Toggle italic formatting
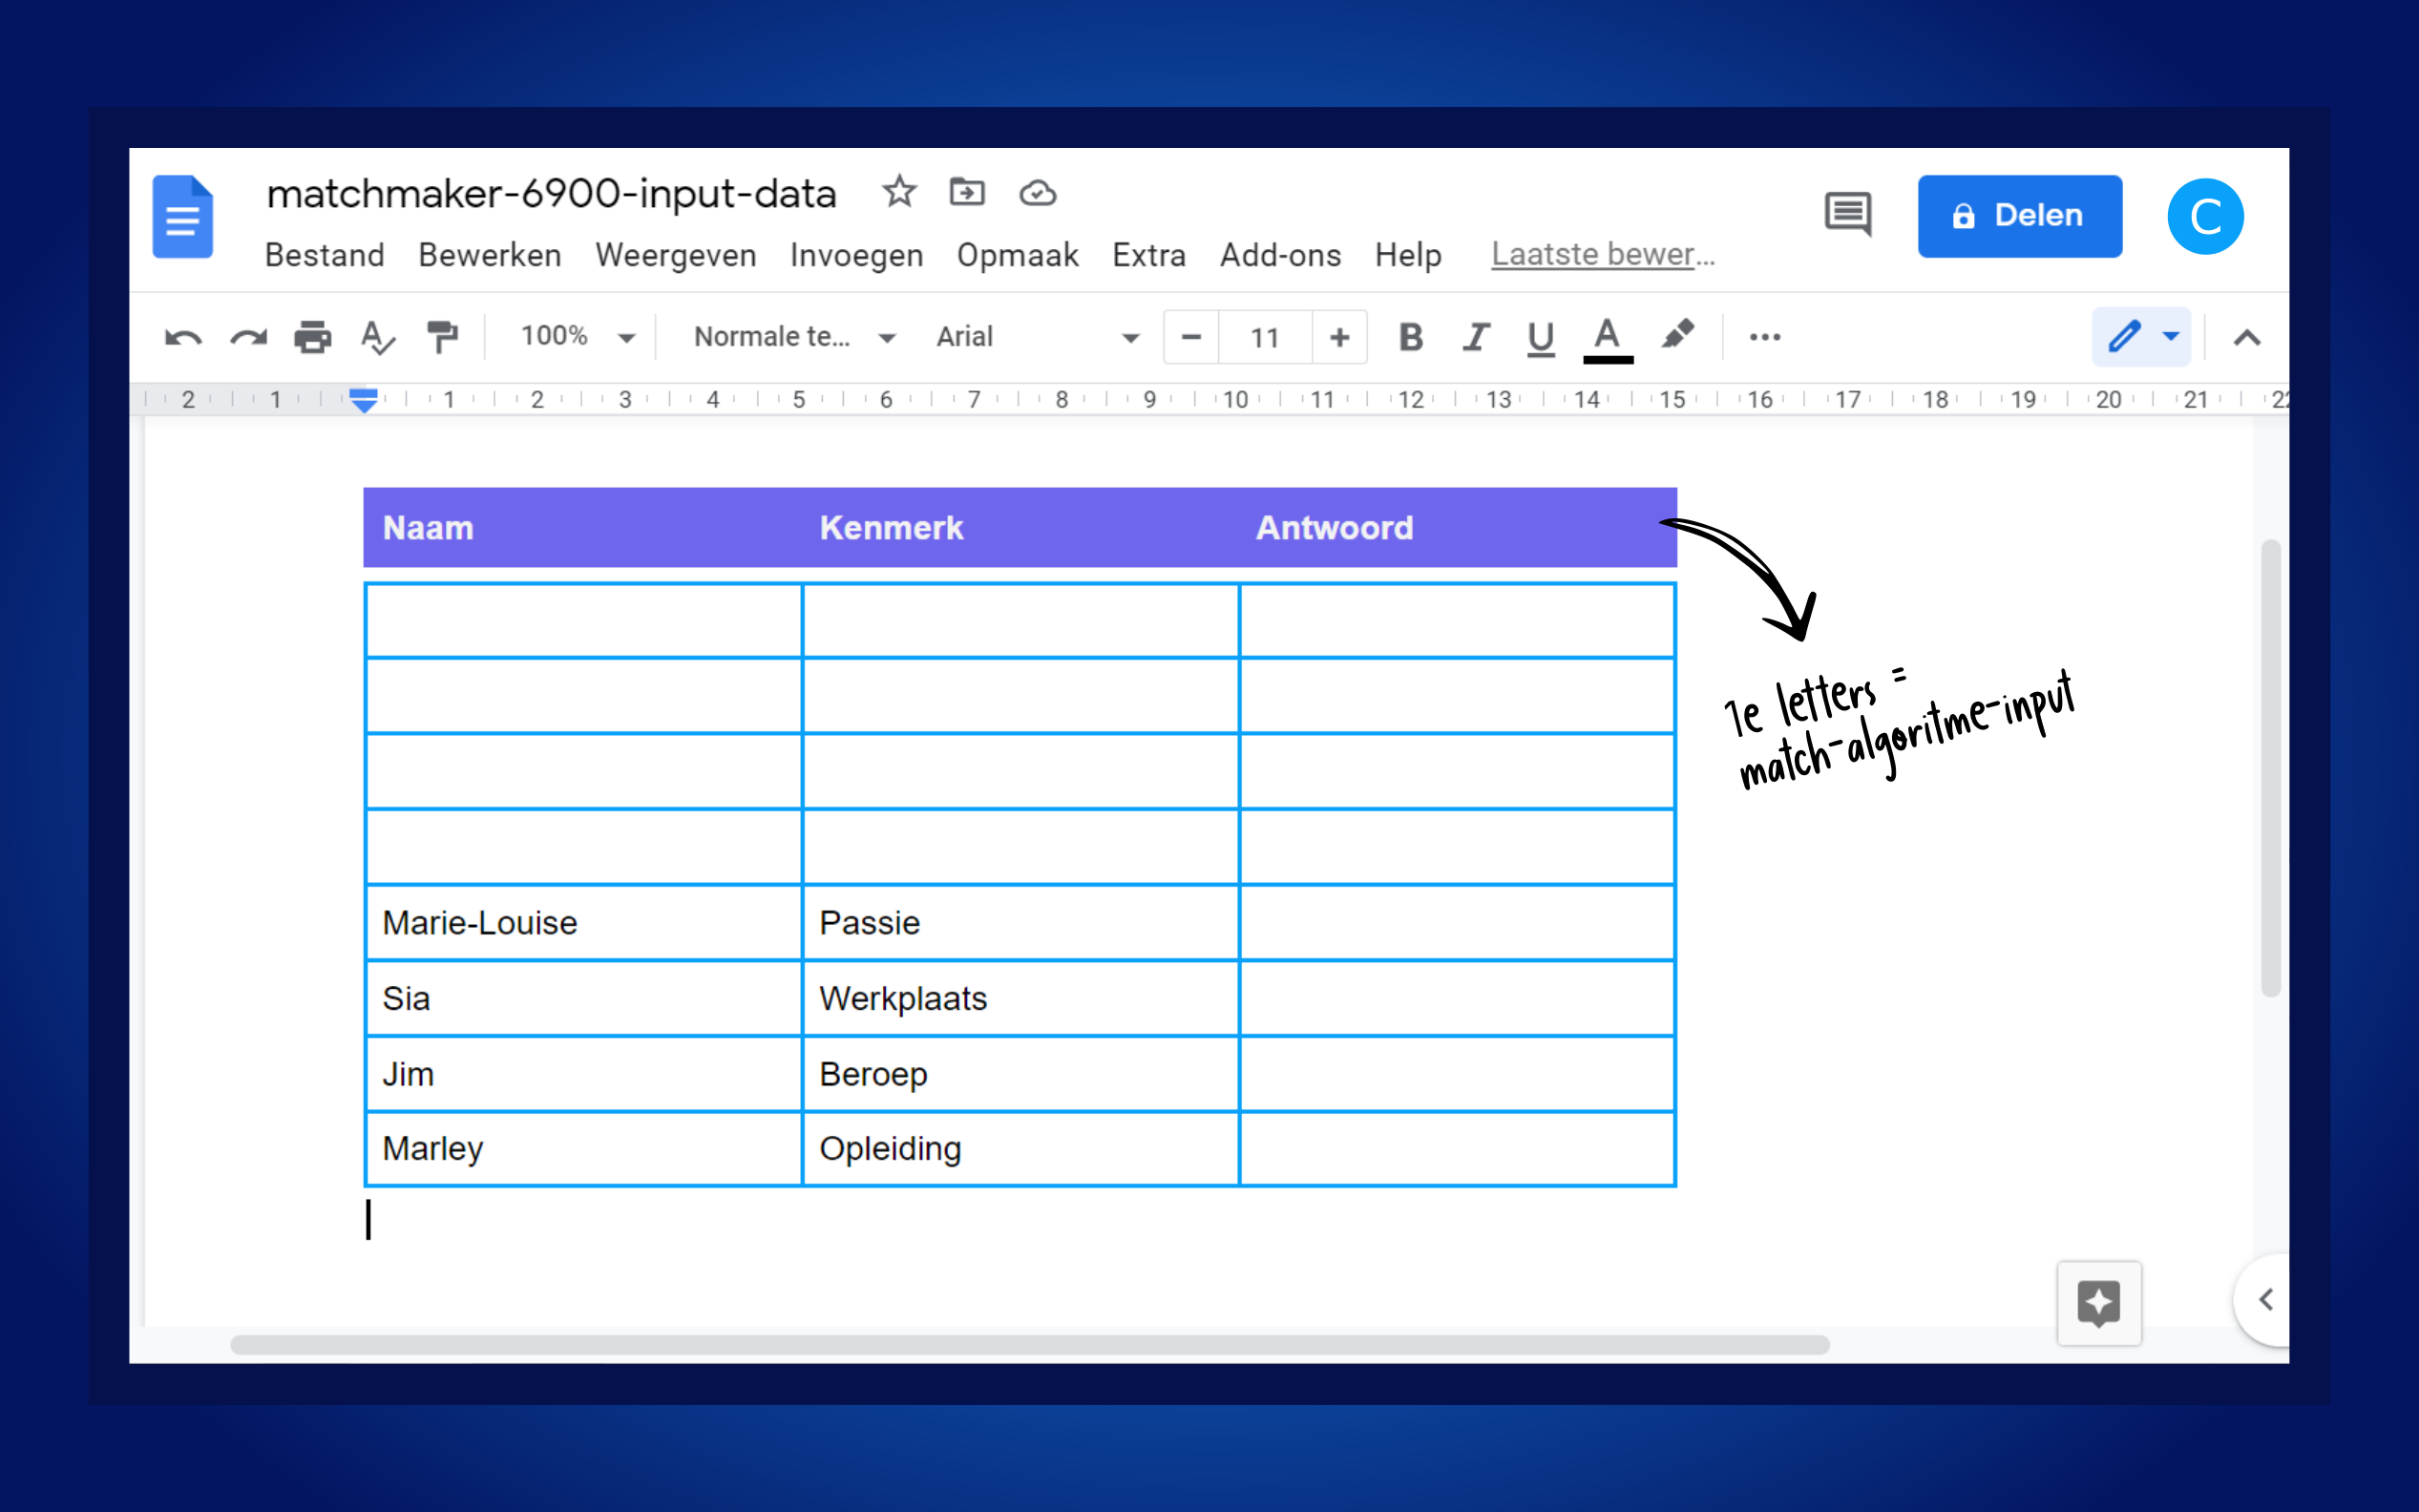 click(1475, 338)
